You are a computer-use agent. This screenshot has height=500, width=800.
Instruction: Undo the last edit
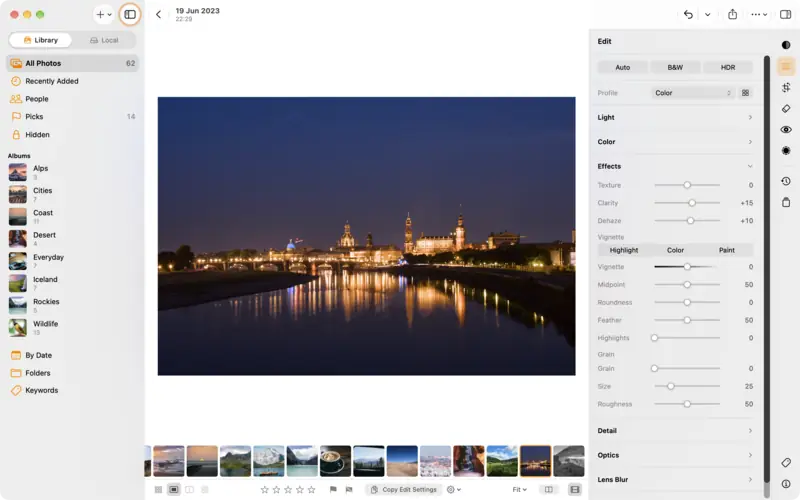(688, 14)
